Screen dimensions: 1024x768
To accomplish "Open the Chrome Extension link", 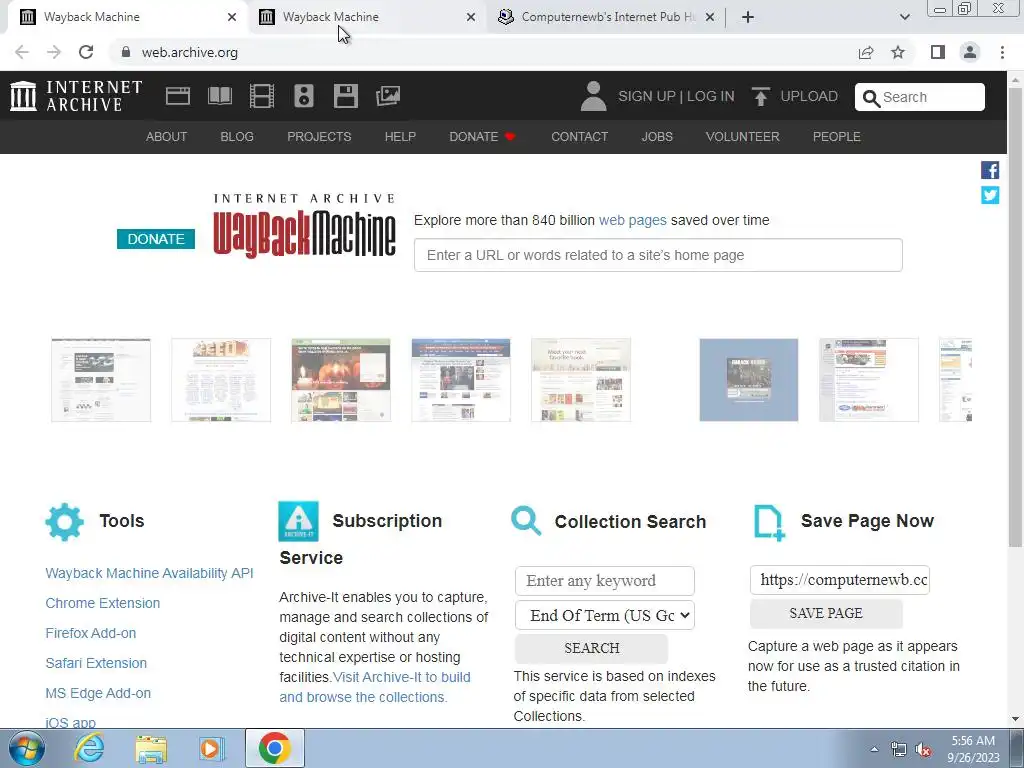I will click(x=103, y=603).
